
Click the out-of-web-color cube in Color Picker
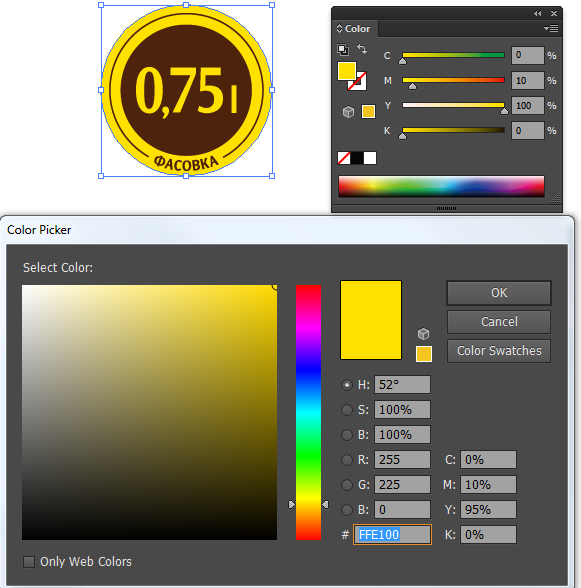(x=423, y=333)
